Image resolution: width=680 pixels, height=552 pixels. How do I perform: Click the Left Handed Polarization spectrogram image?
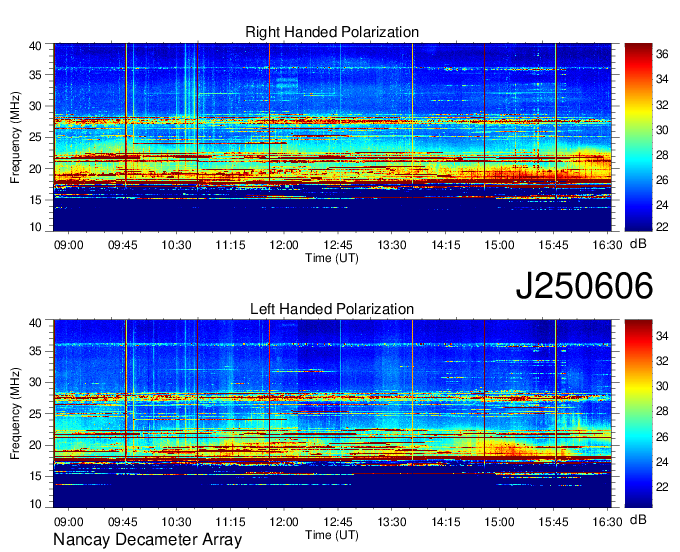332,414
